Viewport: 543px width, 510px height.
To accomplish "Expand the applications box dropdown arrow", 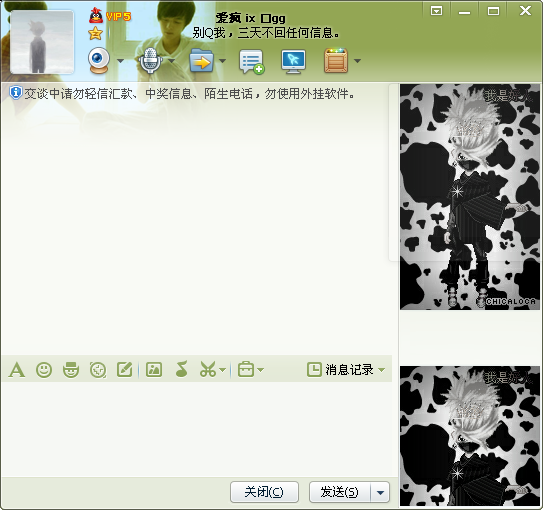I will click(x=357, y=61).
